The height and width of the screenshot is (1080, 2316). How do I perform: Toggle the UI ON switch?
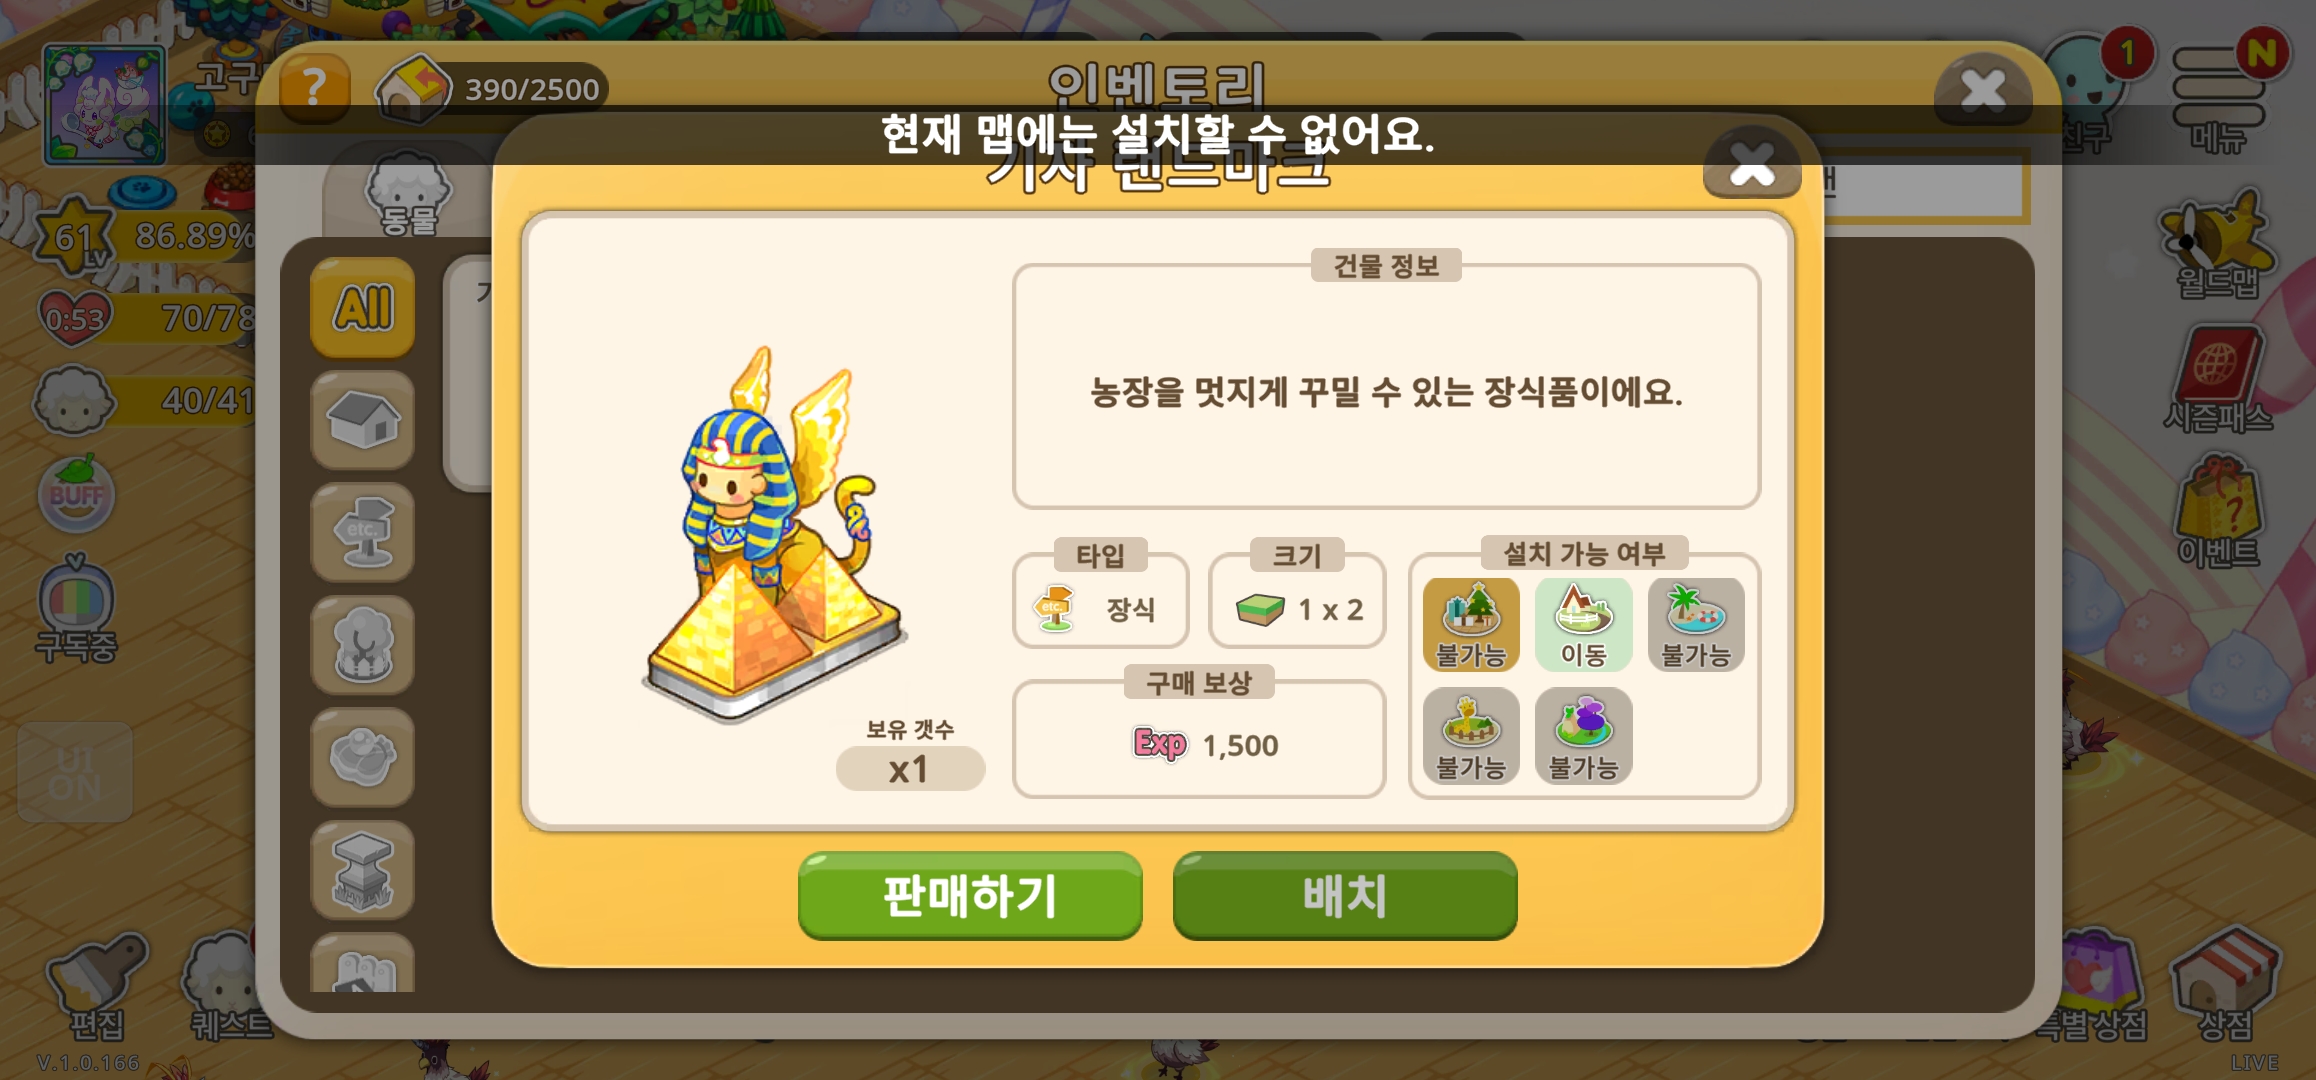pos(75,772)
